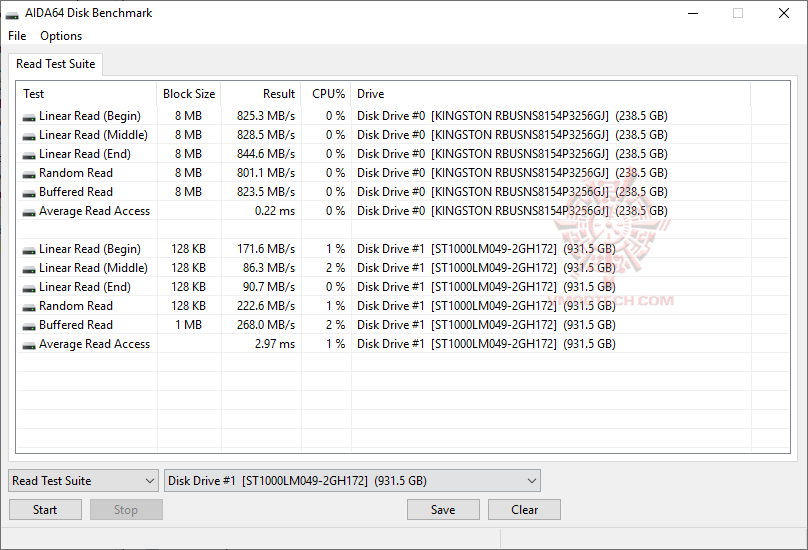
Task: Click the 1 MB block size cell
Action: pyautogui.click(x=189, y=325)
